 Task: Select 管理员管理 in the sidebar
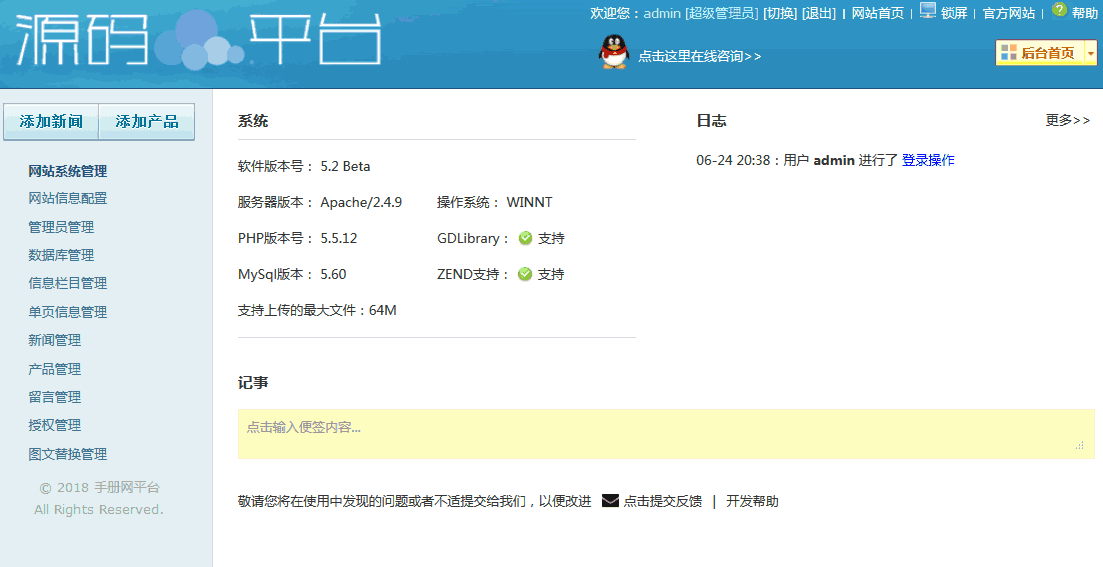(x=61, y=227)
